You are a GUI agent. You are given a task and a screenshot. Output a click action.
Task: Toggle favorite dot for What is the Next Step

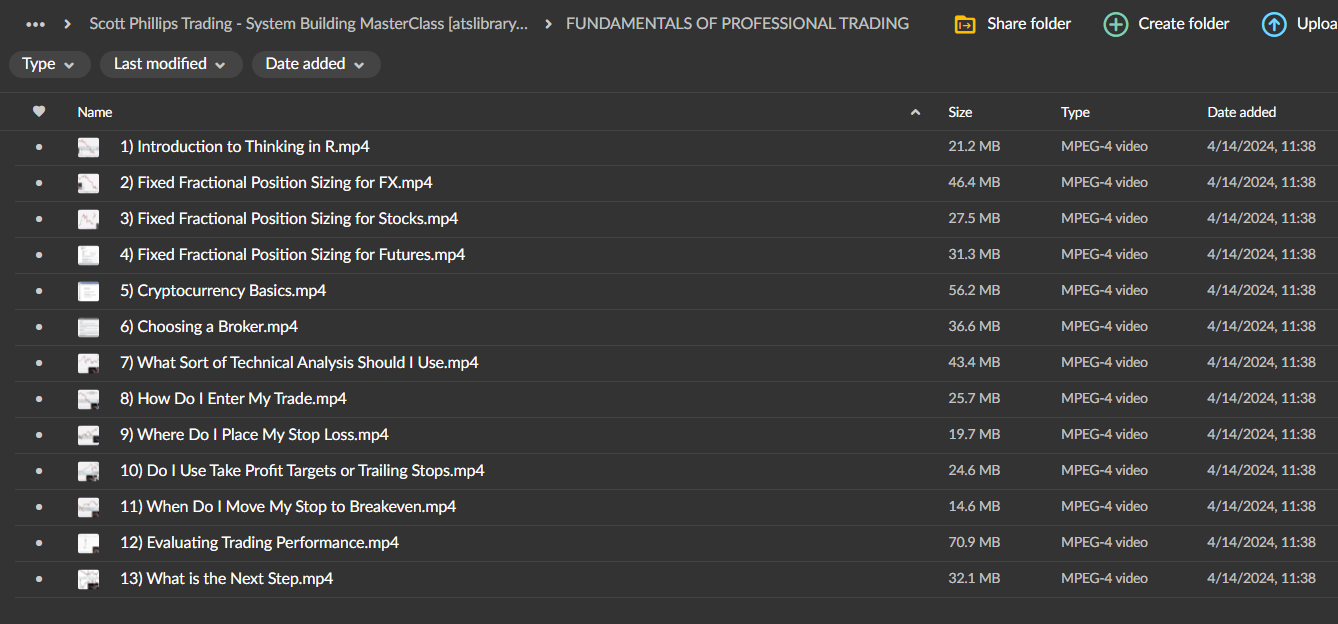tap(39, 579)
